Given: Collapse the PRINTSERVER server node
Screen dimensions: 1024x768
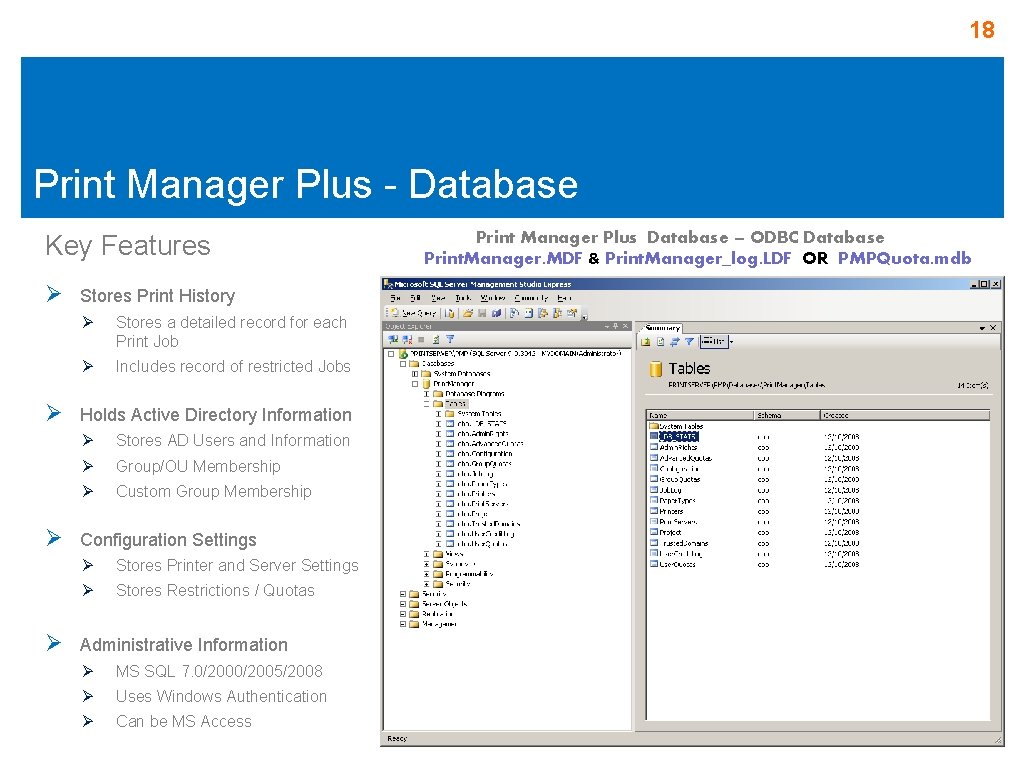Looking at the screenshot, I should (391, 354).
